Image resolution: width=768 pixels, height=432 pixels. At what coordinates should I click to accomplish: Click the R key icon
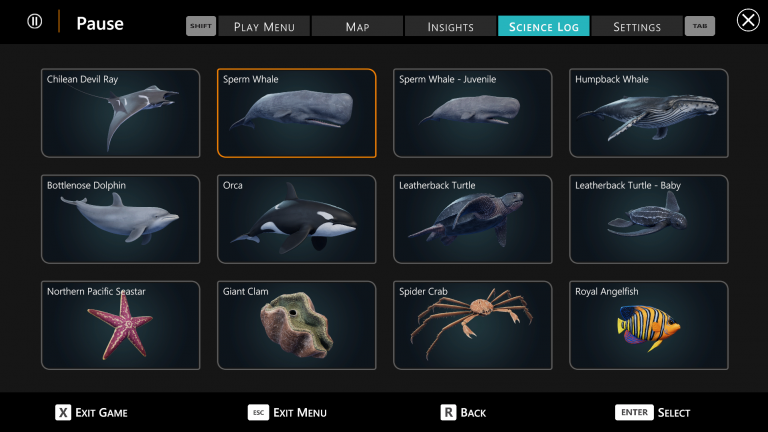(x=448, y=412)
